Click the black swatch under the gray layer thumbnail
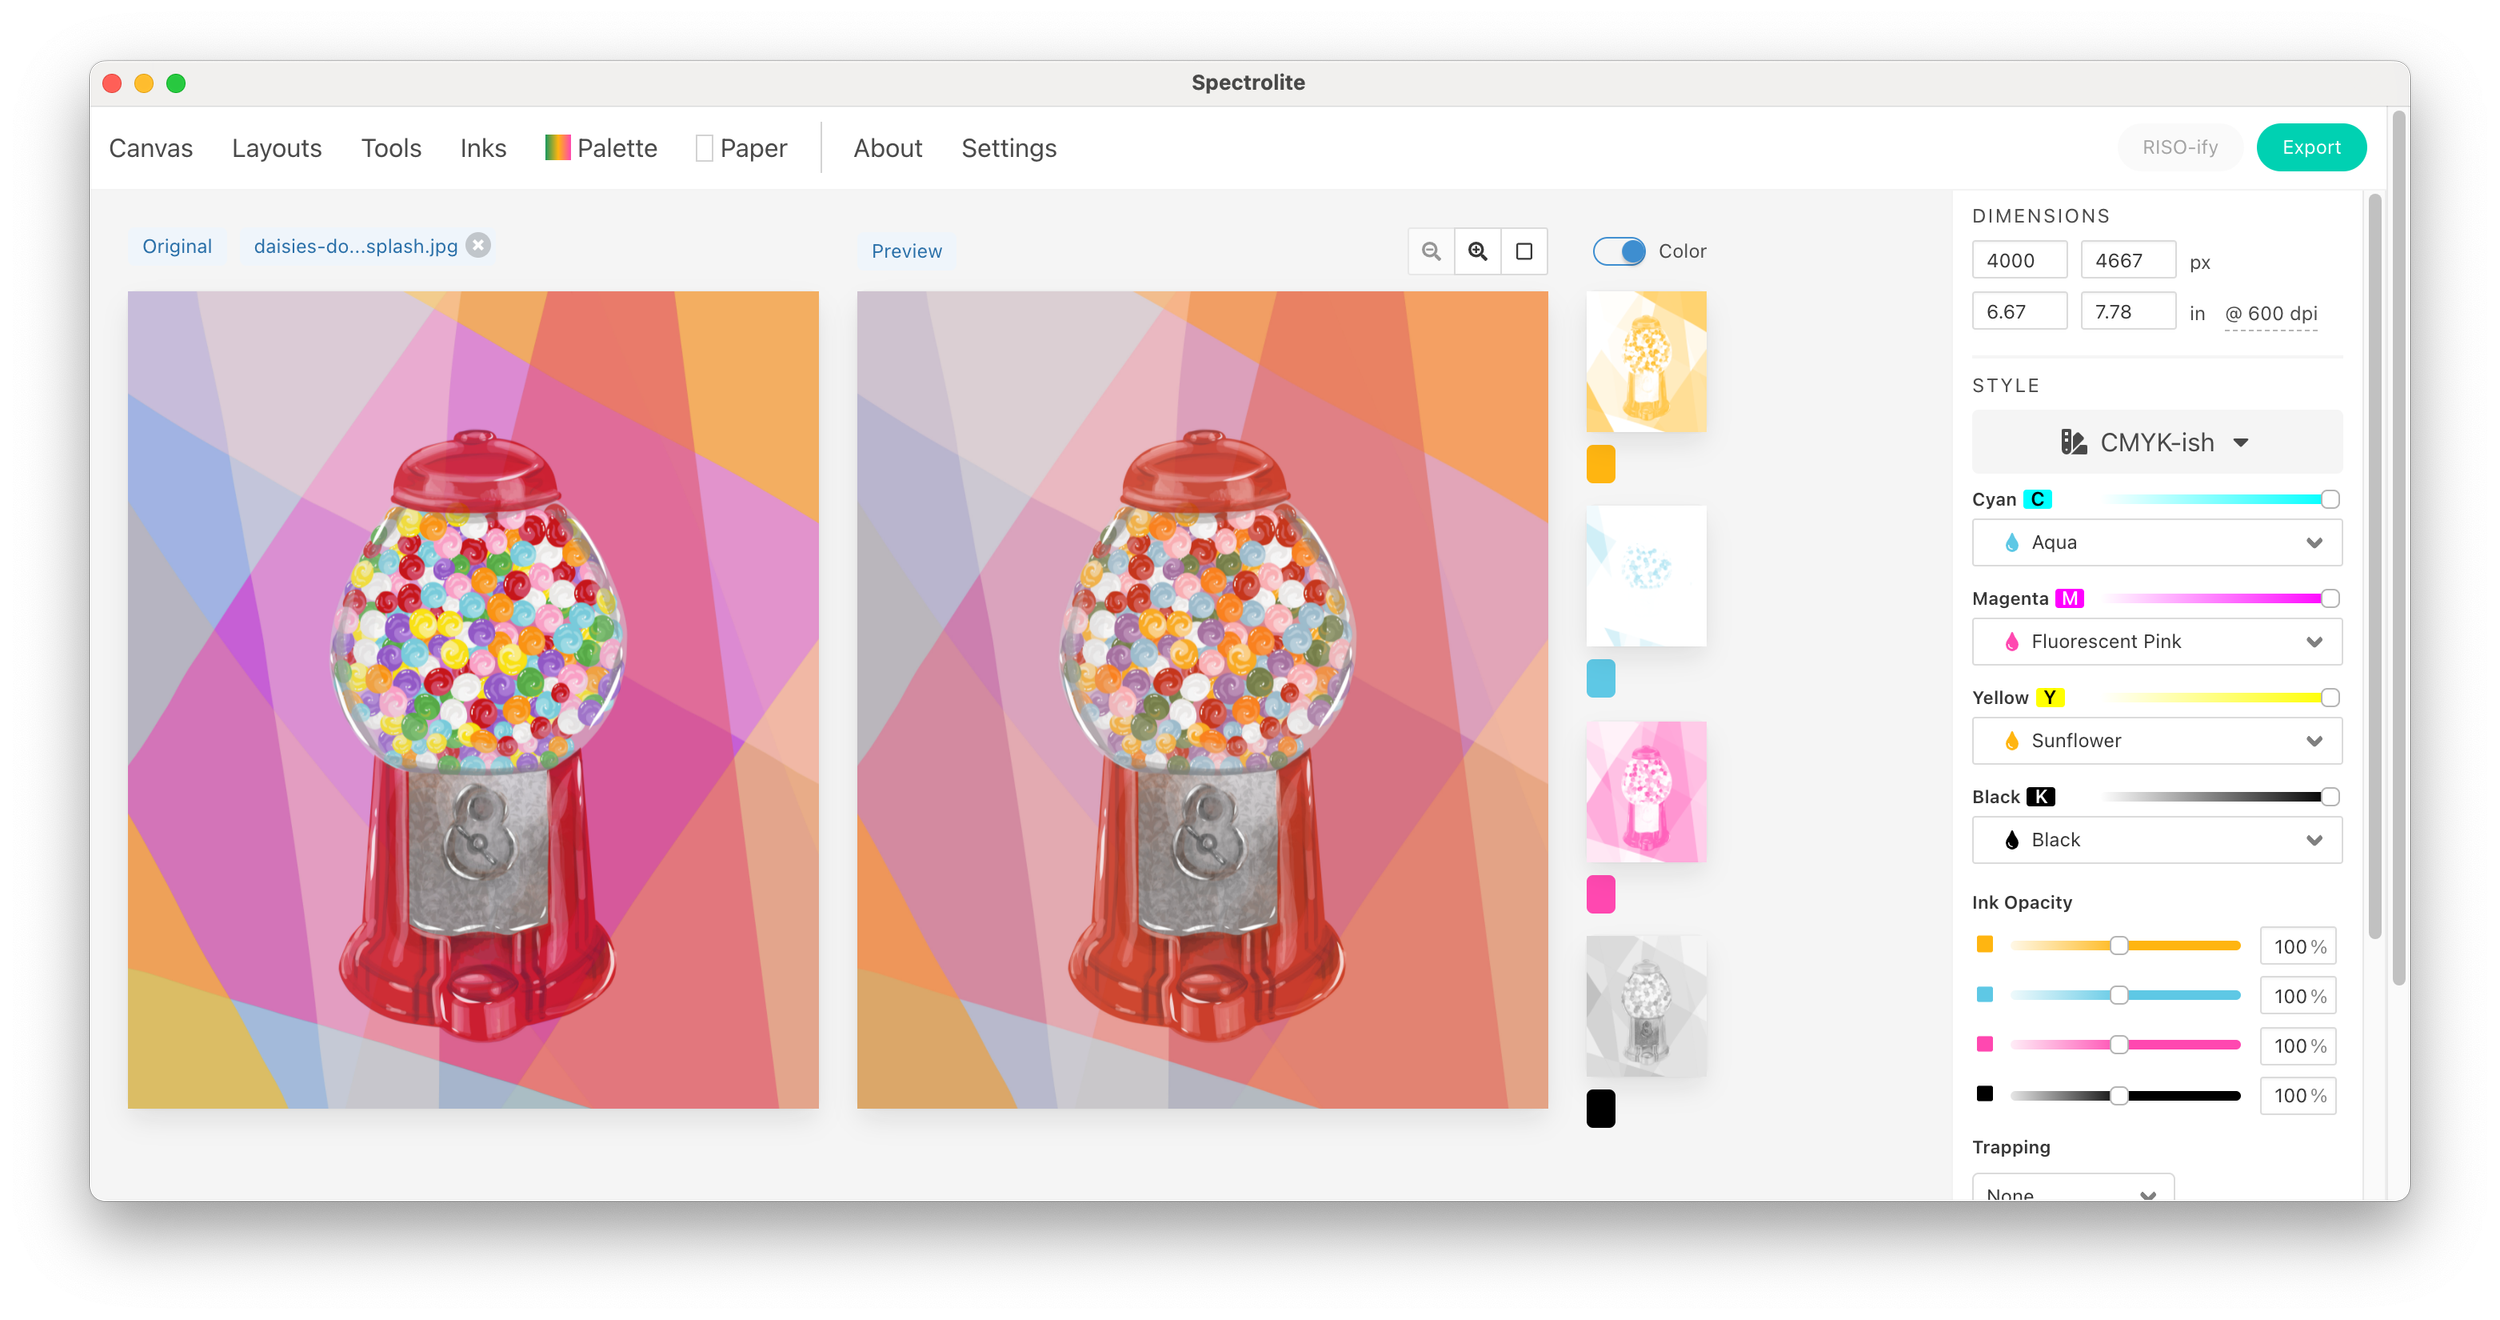 click(x=1601, y=1109)
